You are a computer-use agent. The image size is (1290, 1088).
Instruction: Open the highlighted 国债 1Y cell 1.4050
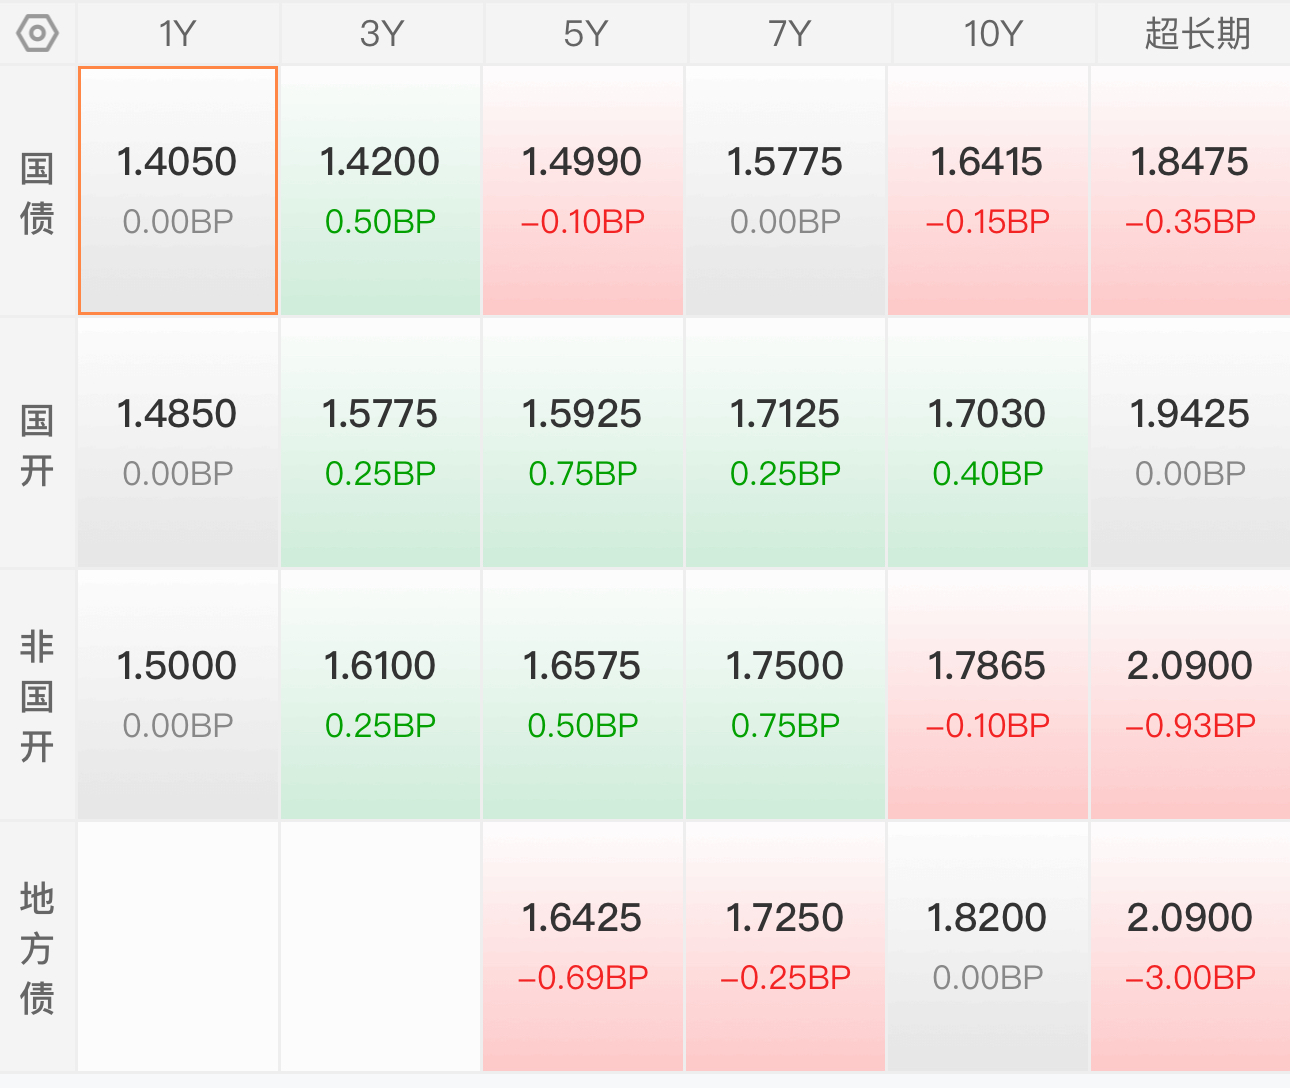coord(178,191)
